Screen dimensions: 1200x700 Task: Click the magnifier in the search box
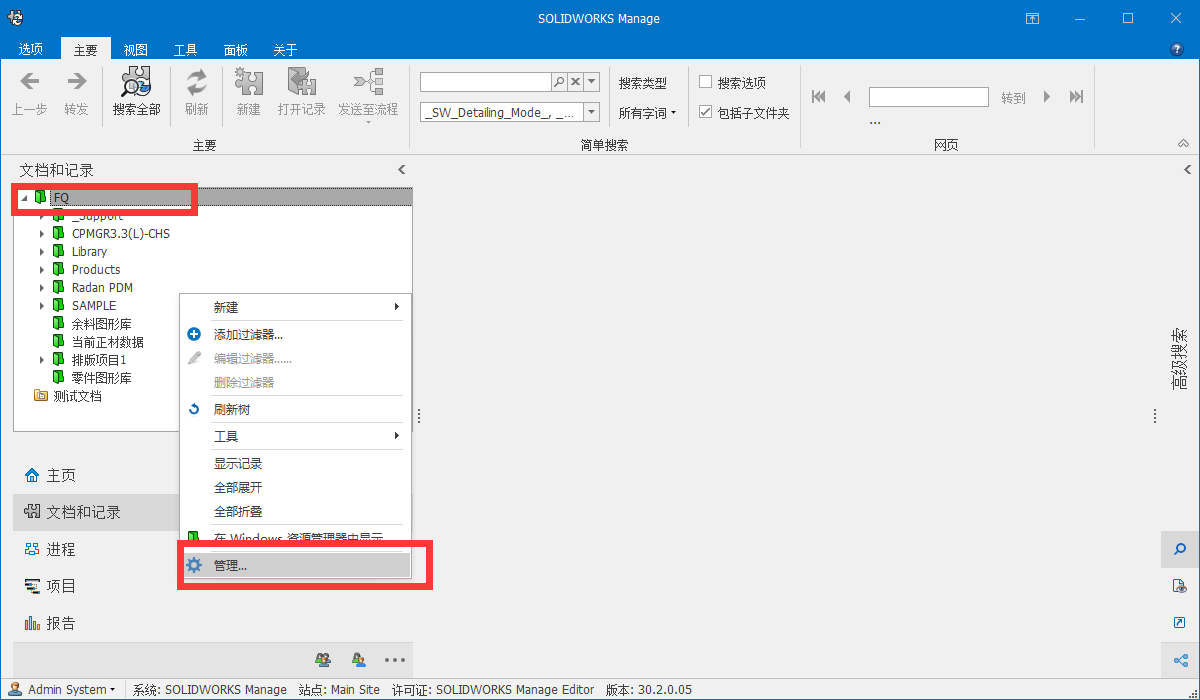(x=560, y=82)
